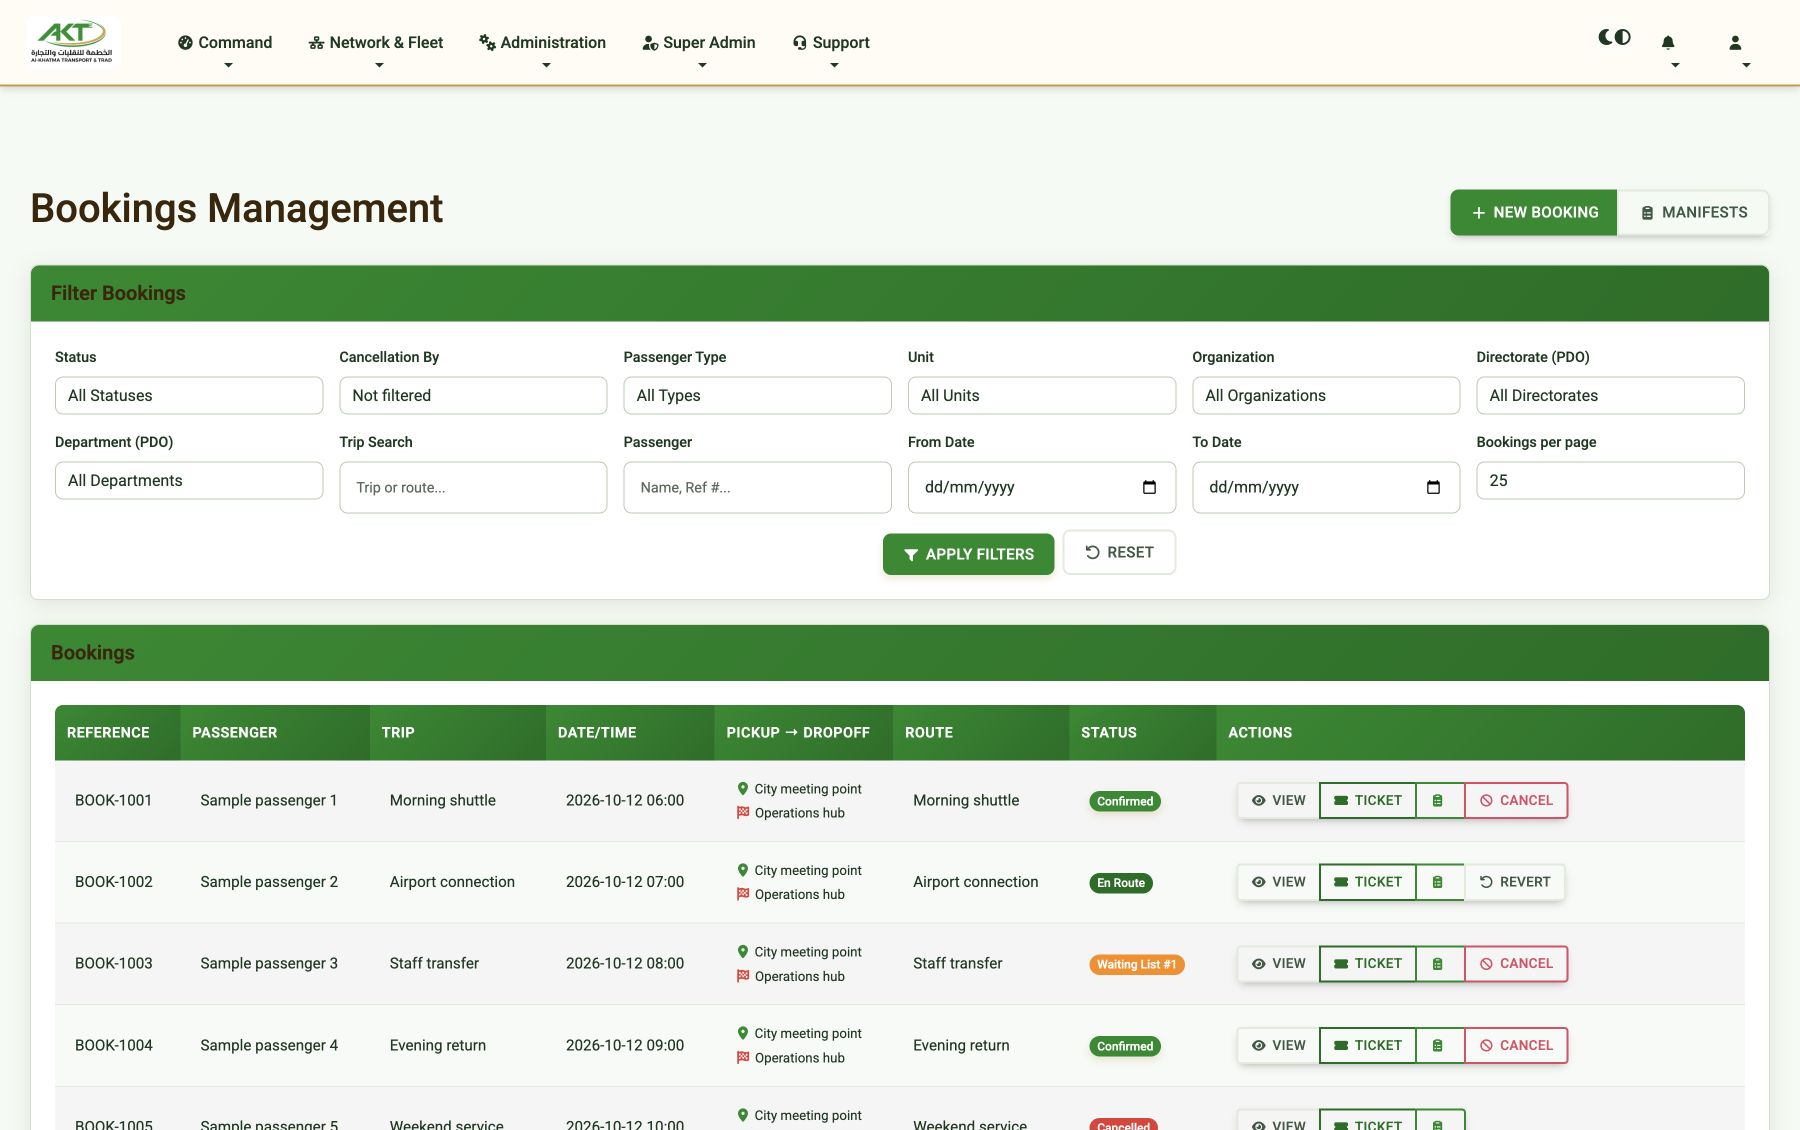Viewport: 1800px width, 1130px height.
Task: Open the To Date calendar picker icon
Action: (1433, 487)
